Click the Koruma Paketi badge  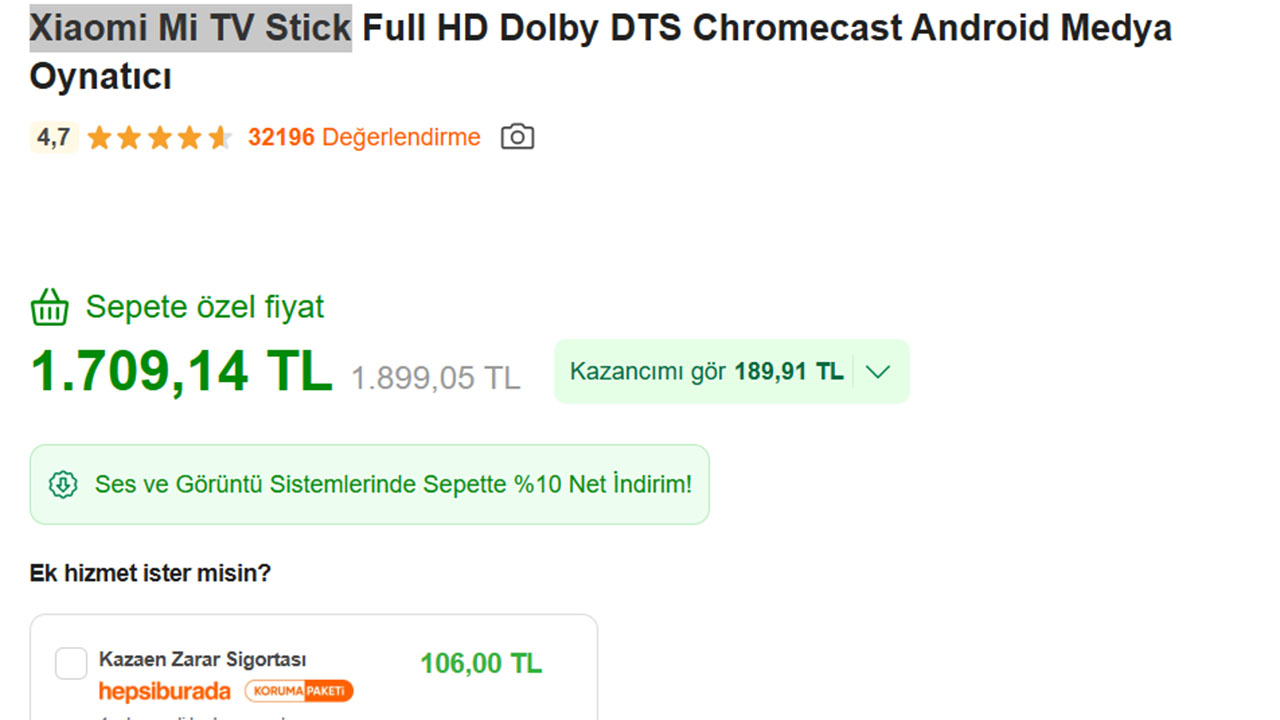click(298, 691)
